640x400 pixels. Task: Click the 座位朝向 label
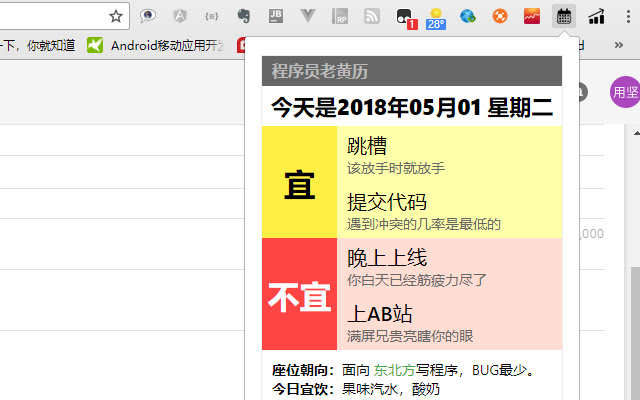(x=303, y=370)
